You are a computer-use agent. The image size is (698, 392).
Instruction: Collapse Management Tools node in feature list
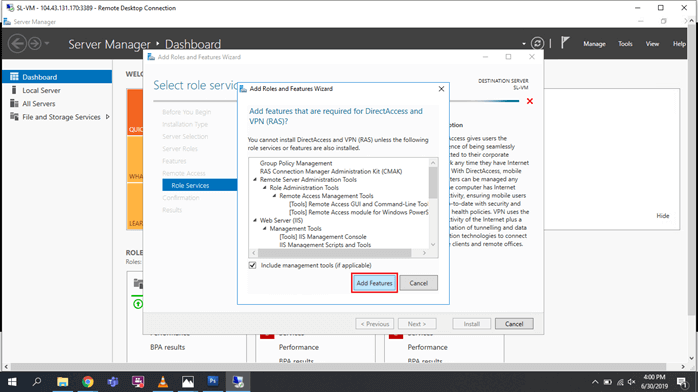pos(264,228)
